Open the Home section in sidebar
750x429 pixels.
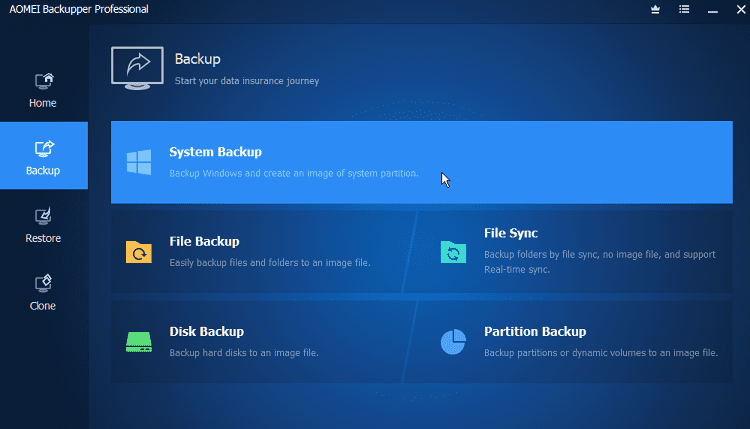pyautogui.click(x=43, y=90)
